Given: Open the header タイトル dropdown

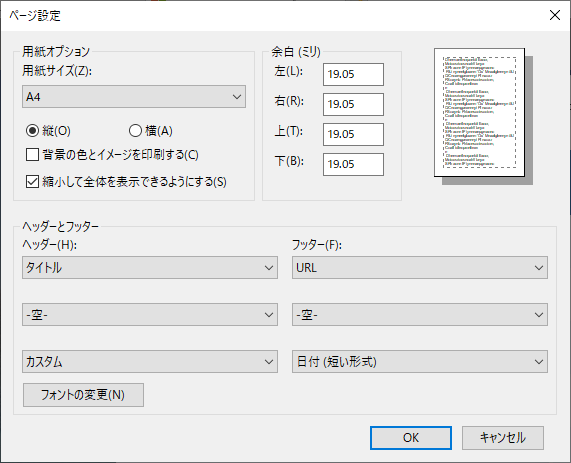Looking at the screenshot, I should click(x=150, y=268).
